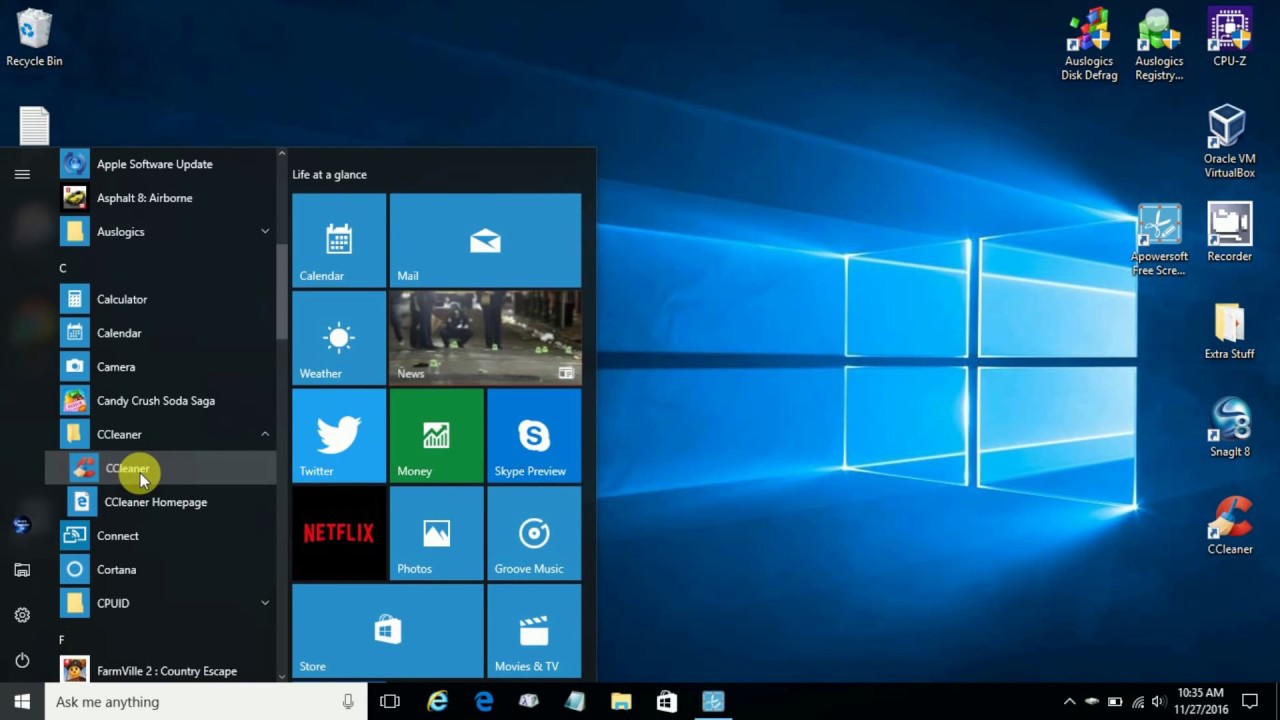Open the Money tile
1280x720 pixels.
click(x=437, y=435)
